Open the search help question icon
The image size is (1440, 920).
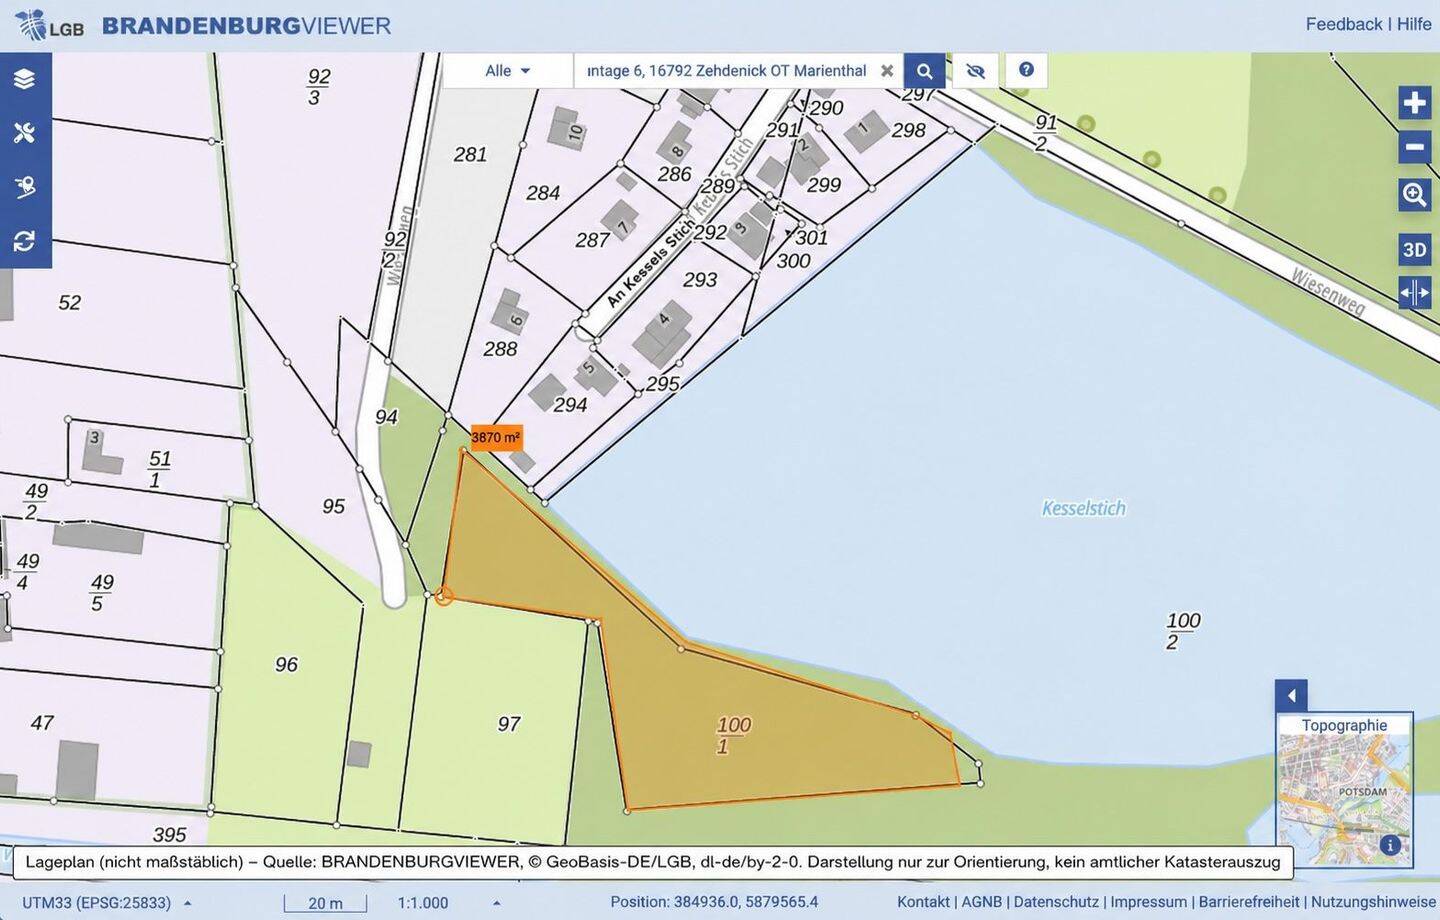click(x=1026, y=70)
